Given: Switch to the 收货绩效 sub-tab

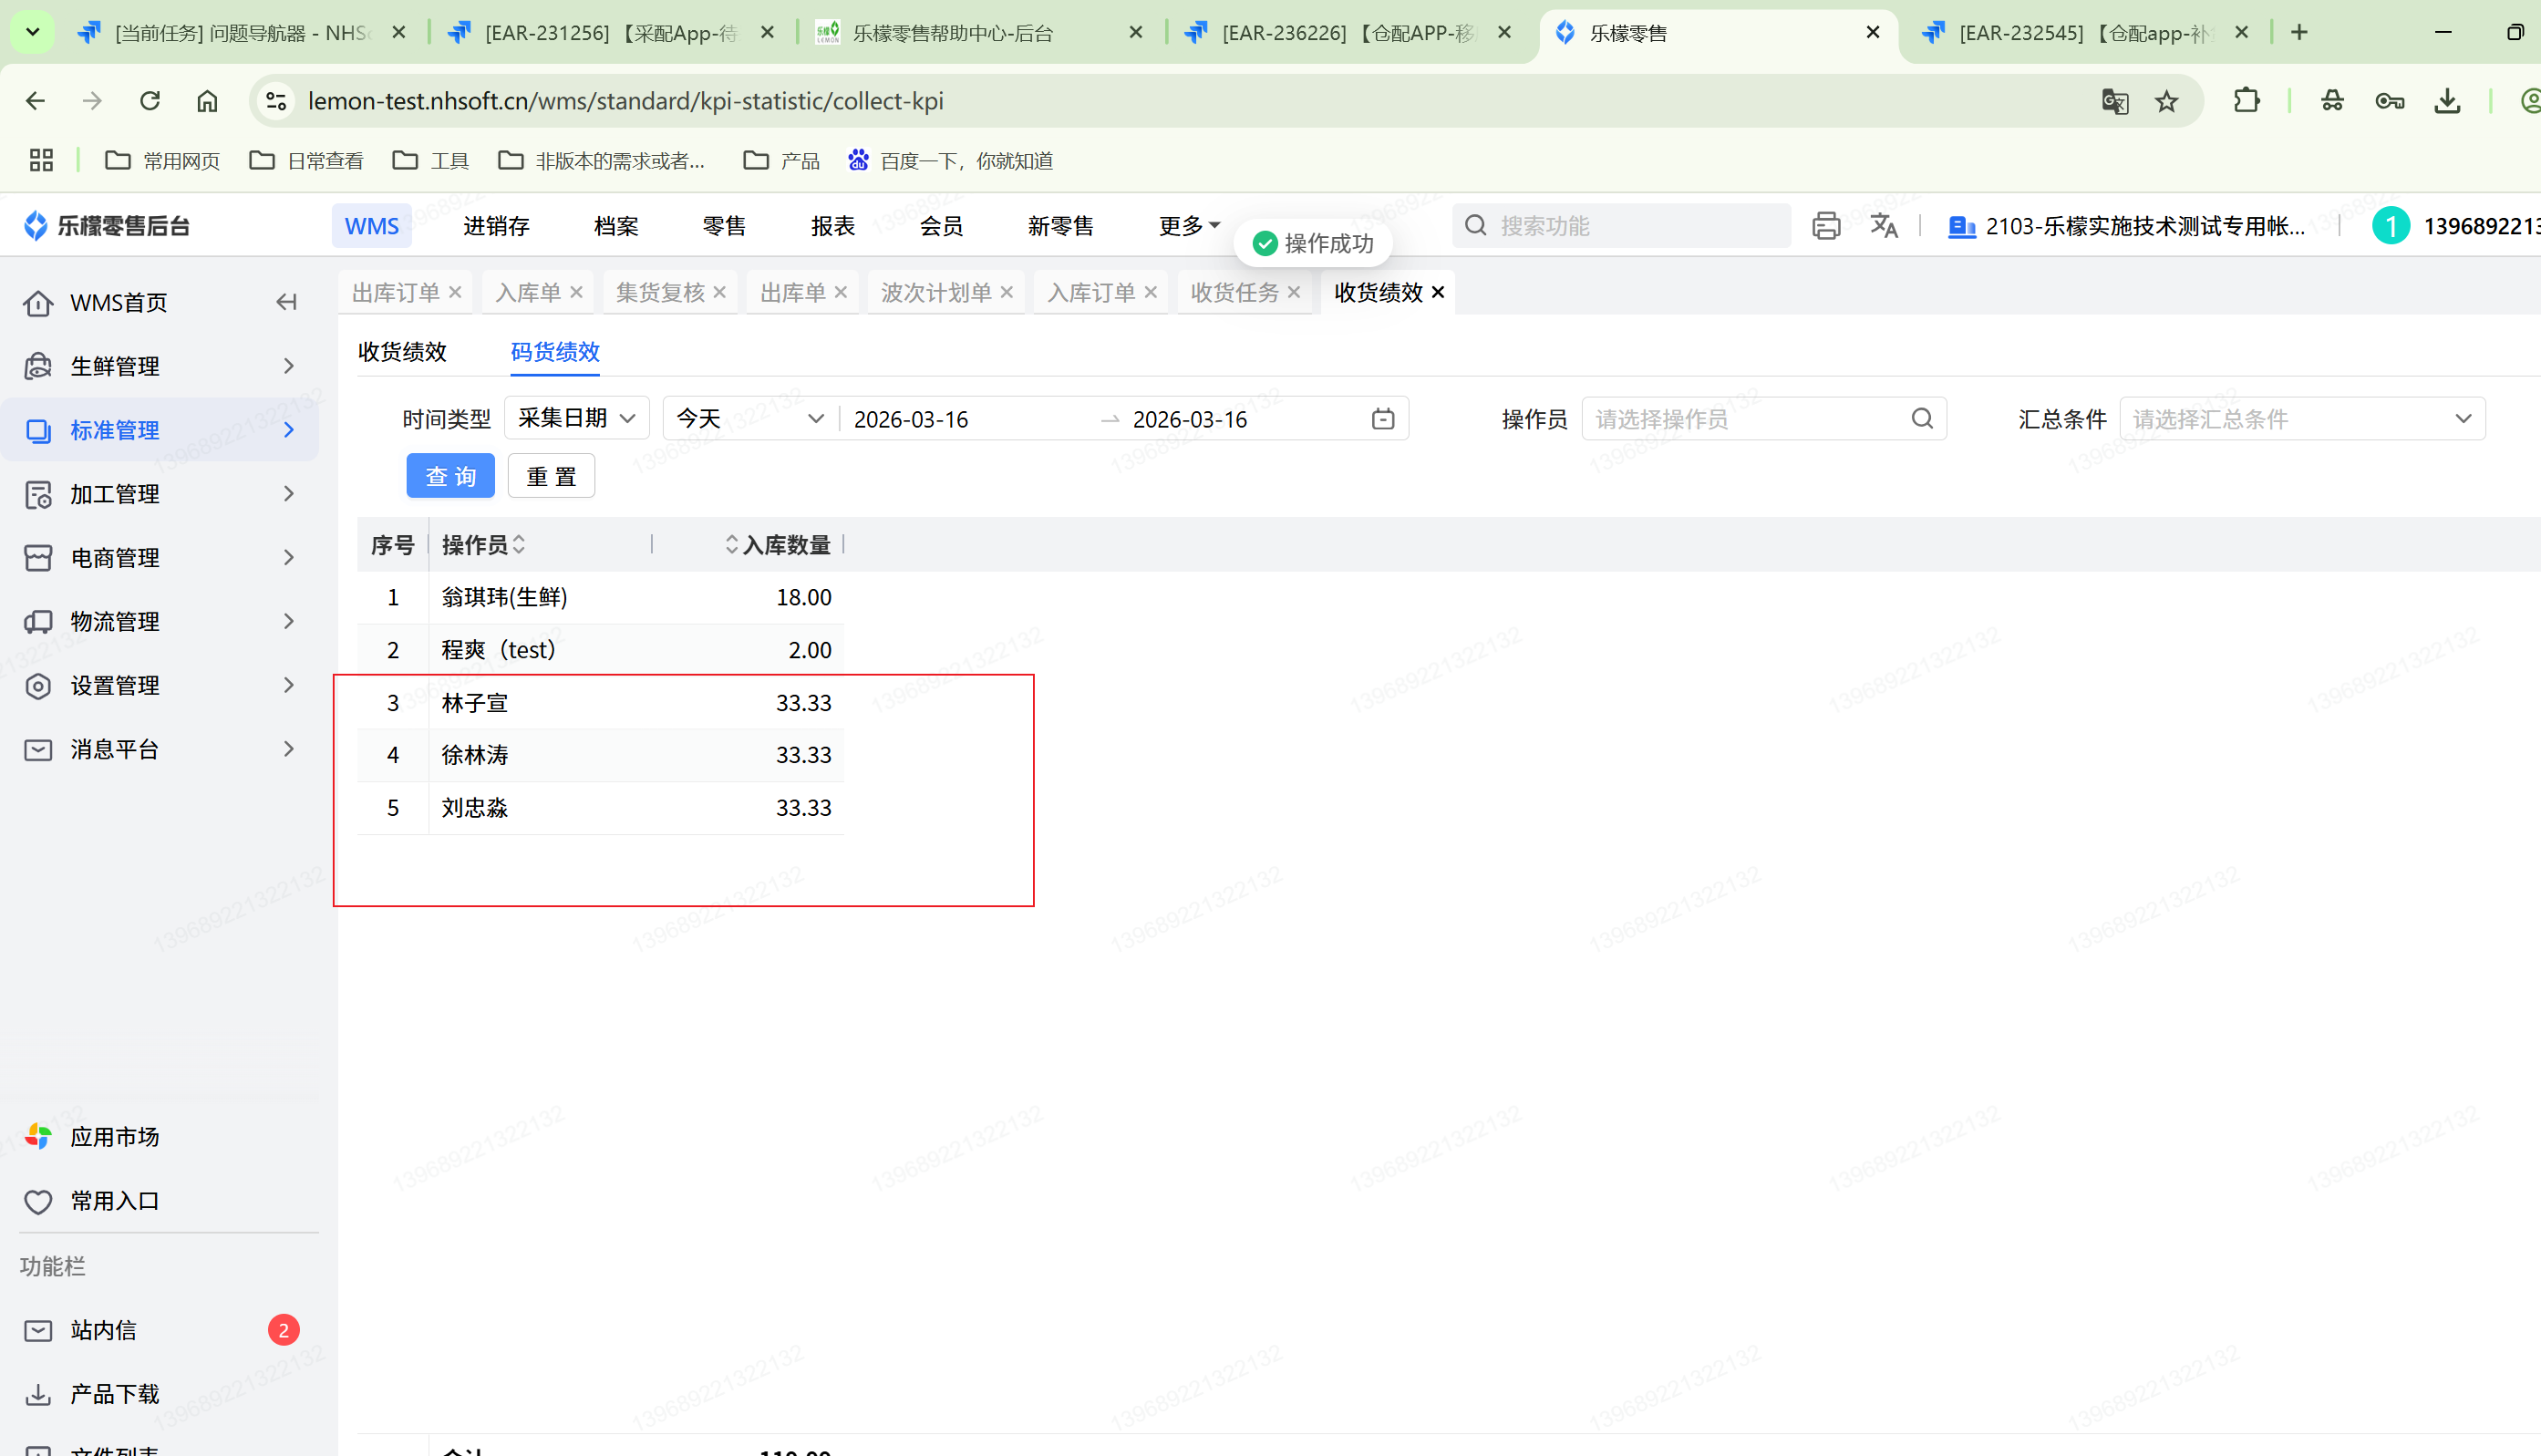Looking at the screenshot, I should click(x=402, y=352).
